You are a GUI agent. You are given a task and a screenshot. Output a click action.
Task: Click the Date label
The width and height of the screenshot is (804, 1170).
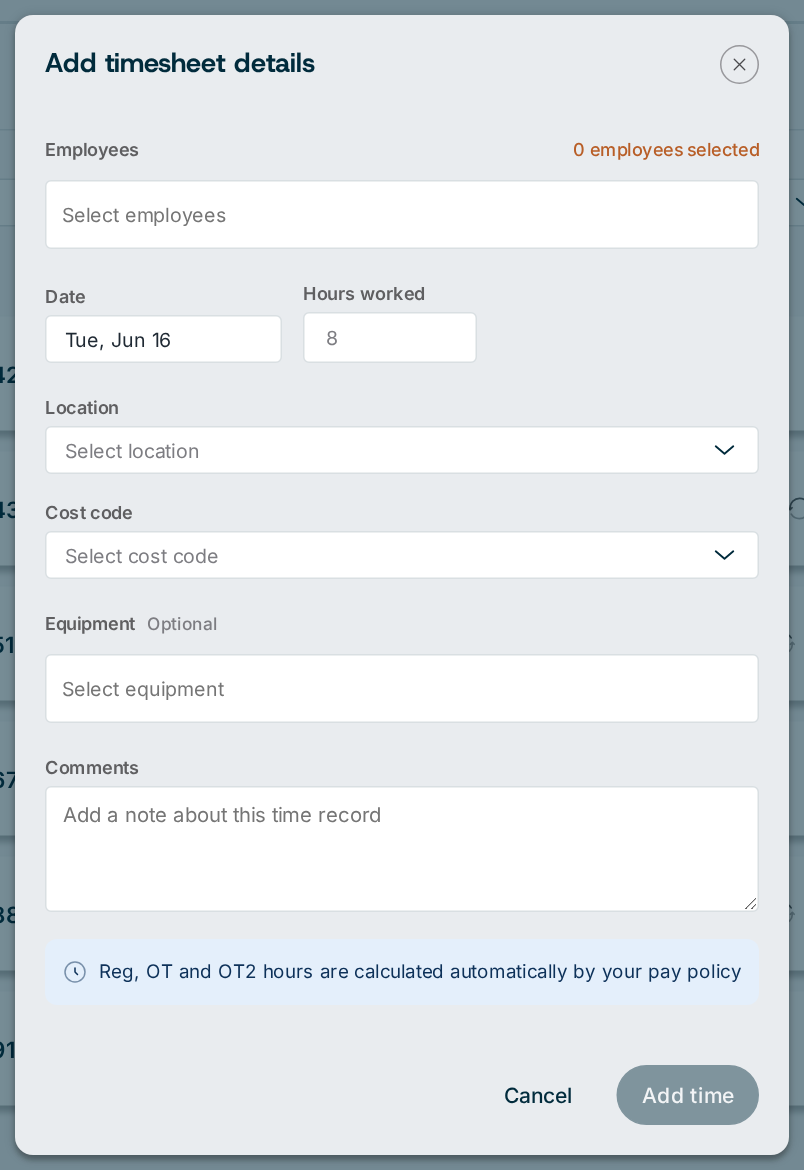pyautogui.click(x=65, y=297)
